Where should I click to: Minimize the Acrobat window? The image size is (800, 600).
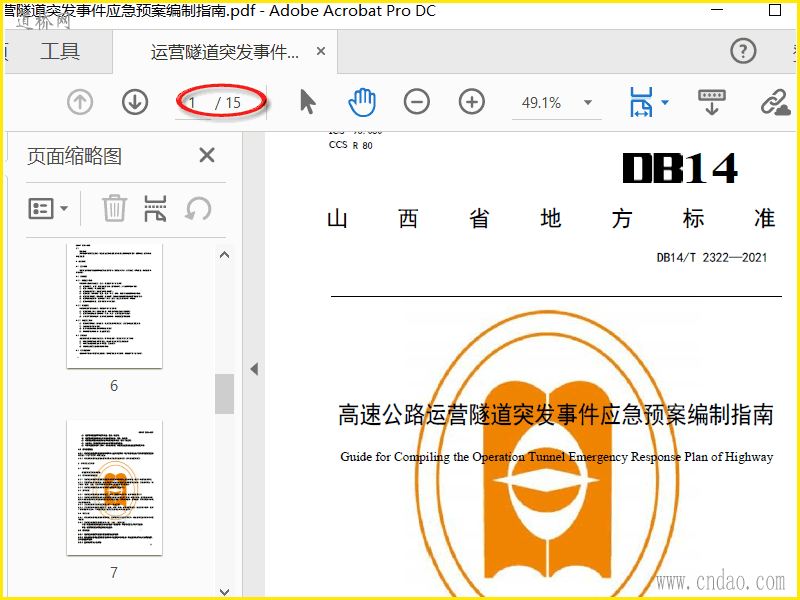tap(717, 10)
